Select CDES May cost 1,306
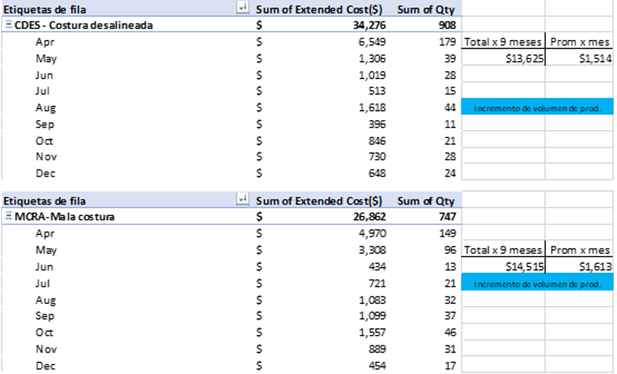Screen dimensions: 617x374 click(x=372, y=59)
